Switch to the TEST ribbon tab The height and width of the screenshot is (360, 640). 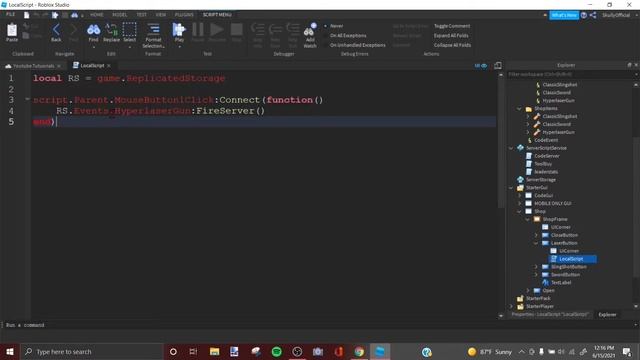point(142,15)
